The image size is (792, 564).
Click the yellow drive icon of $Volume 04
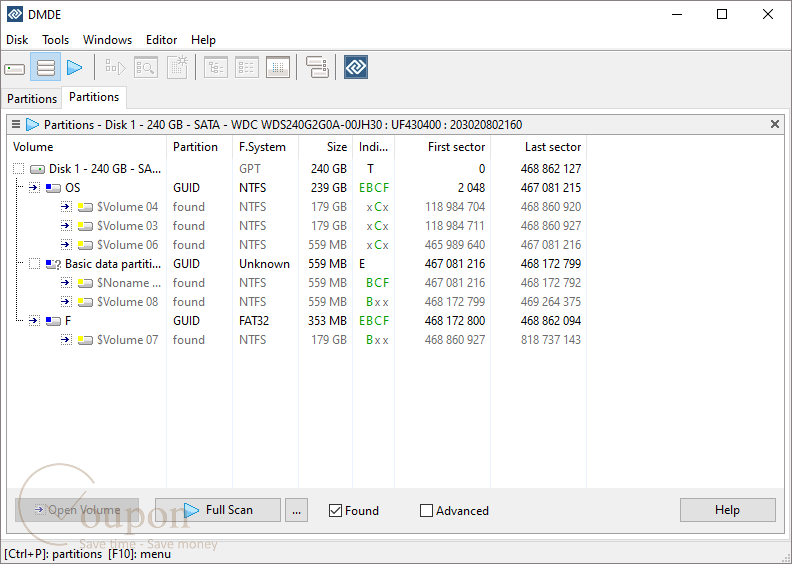click(85, 207)
